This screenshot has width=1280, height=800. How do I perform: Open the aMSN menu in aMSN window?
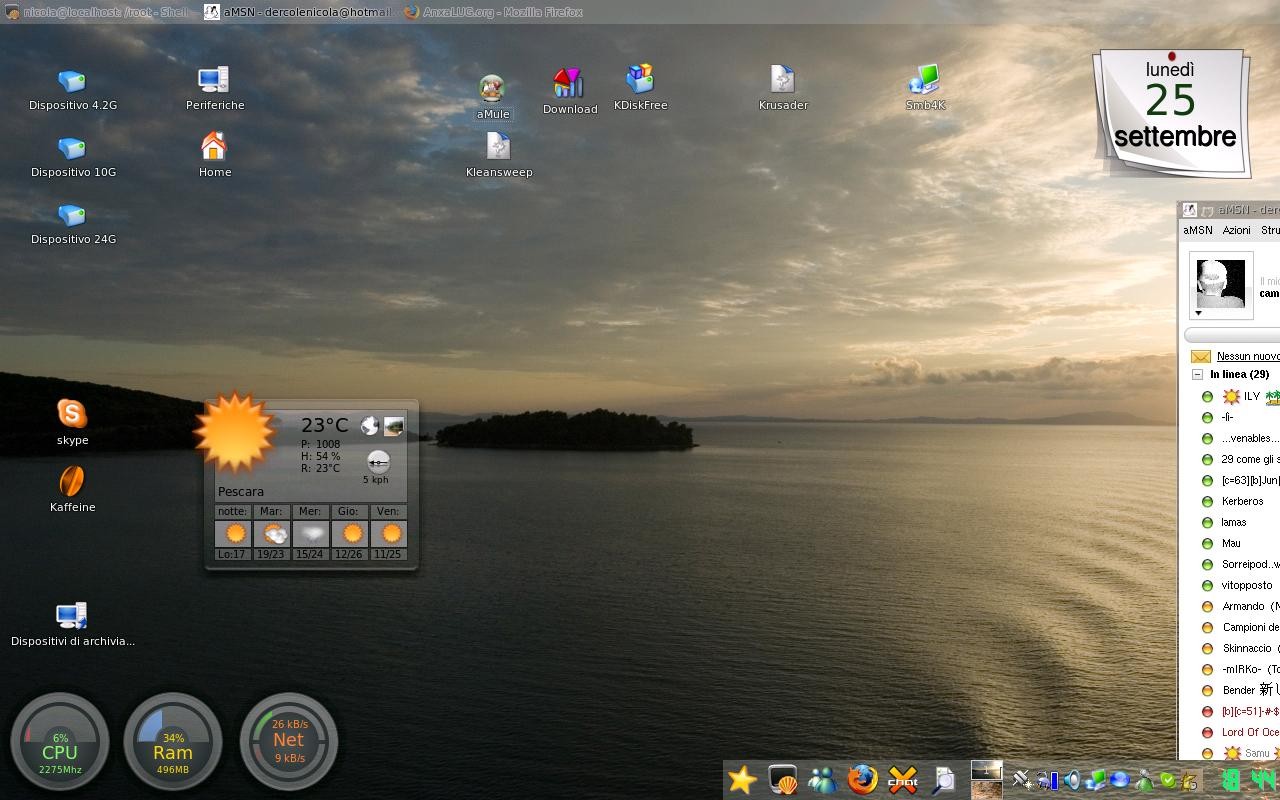pos(1198,230)
